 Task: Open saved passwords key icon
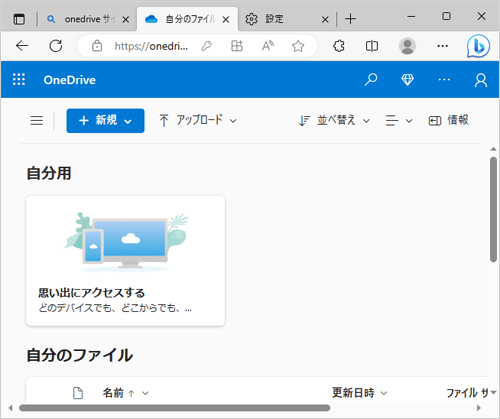[206, 46]
